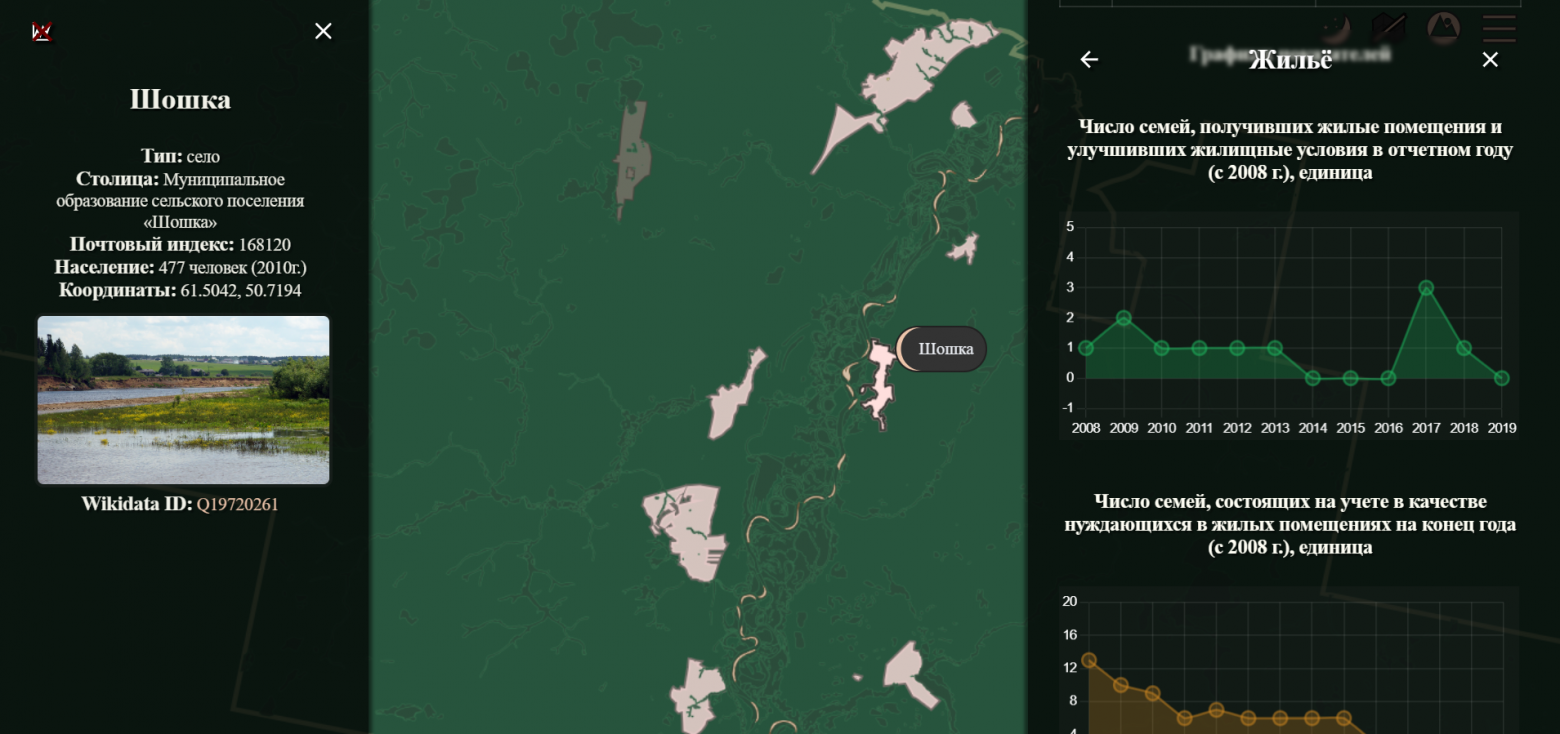The width and height of the screenshot is (1560, 734).
Task: Toggle night mode with the moon icon
Action: 1334,28
